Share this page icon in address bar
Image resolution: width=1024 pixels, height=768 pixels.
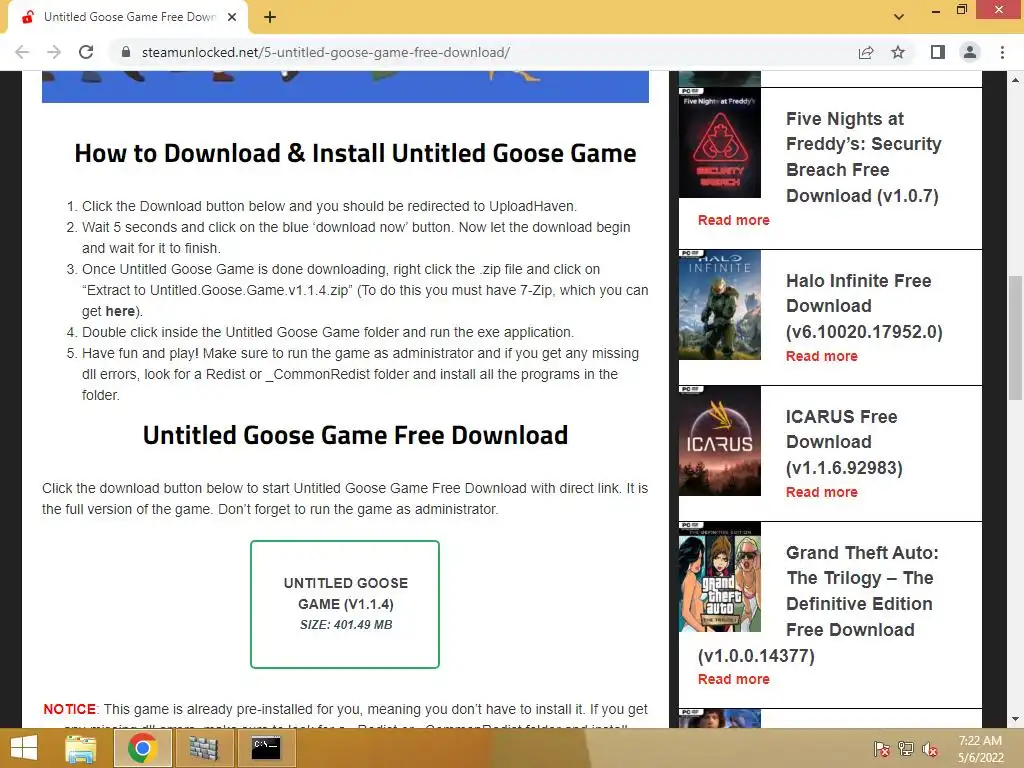click(x=866, y=52)
